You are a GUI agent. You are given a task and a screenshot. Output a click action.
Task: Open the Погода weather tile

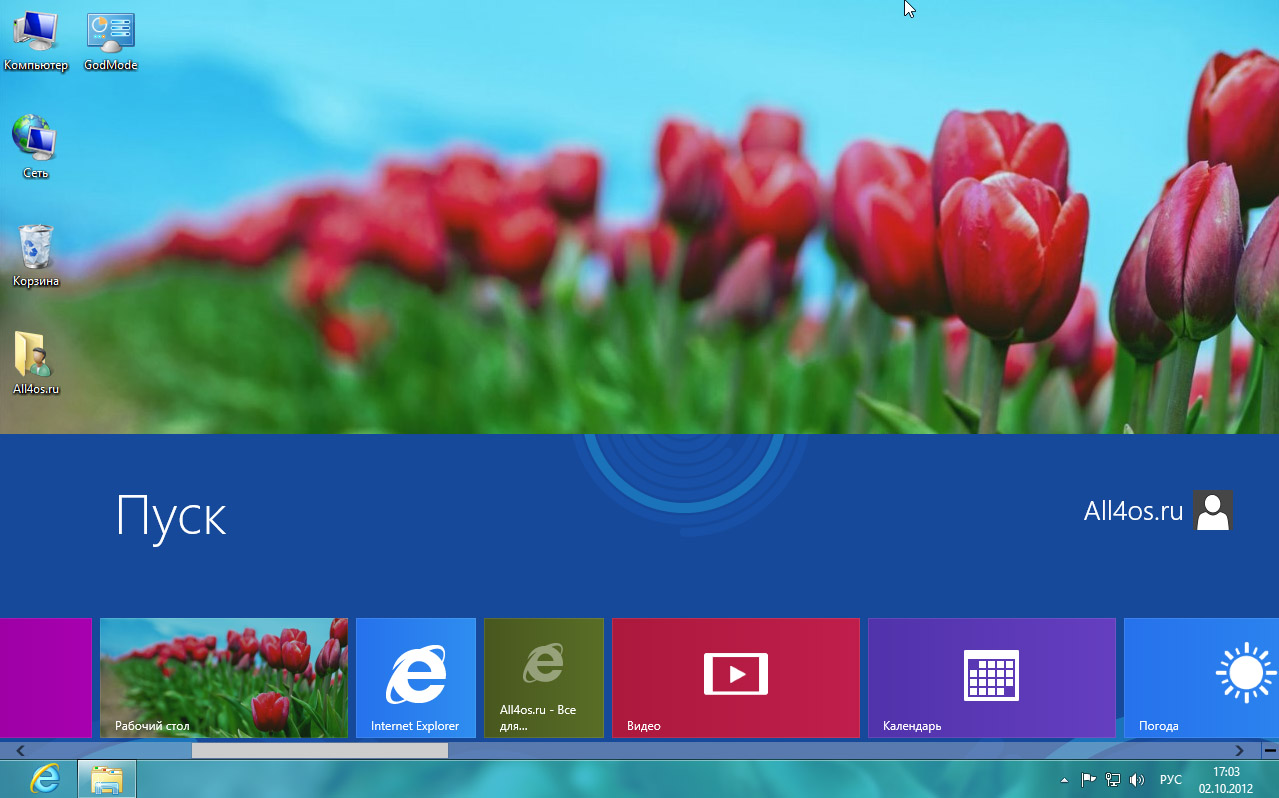[x=1201, y=678]
